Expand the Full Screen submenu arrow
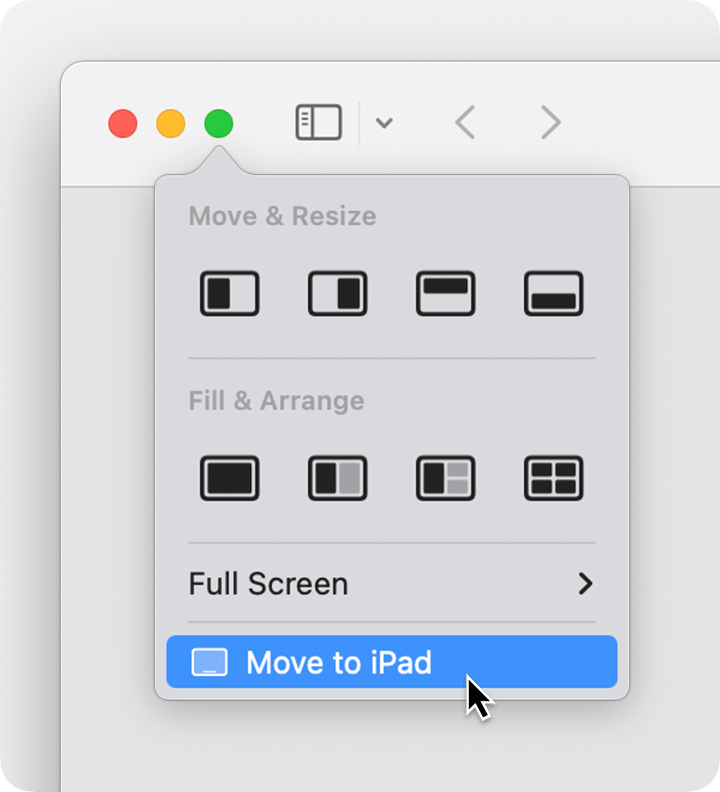Image resolution: width=720 pixels, height=792 pixels. tap(586, 584)
